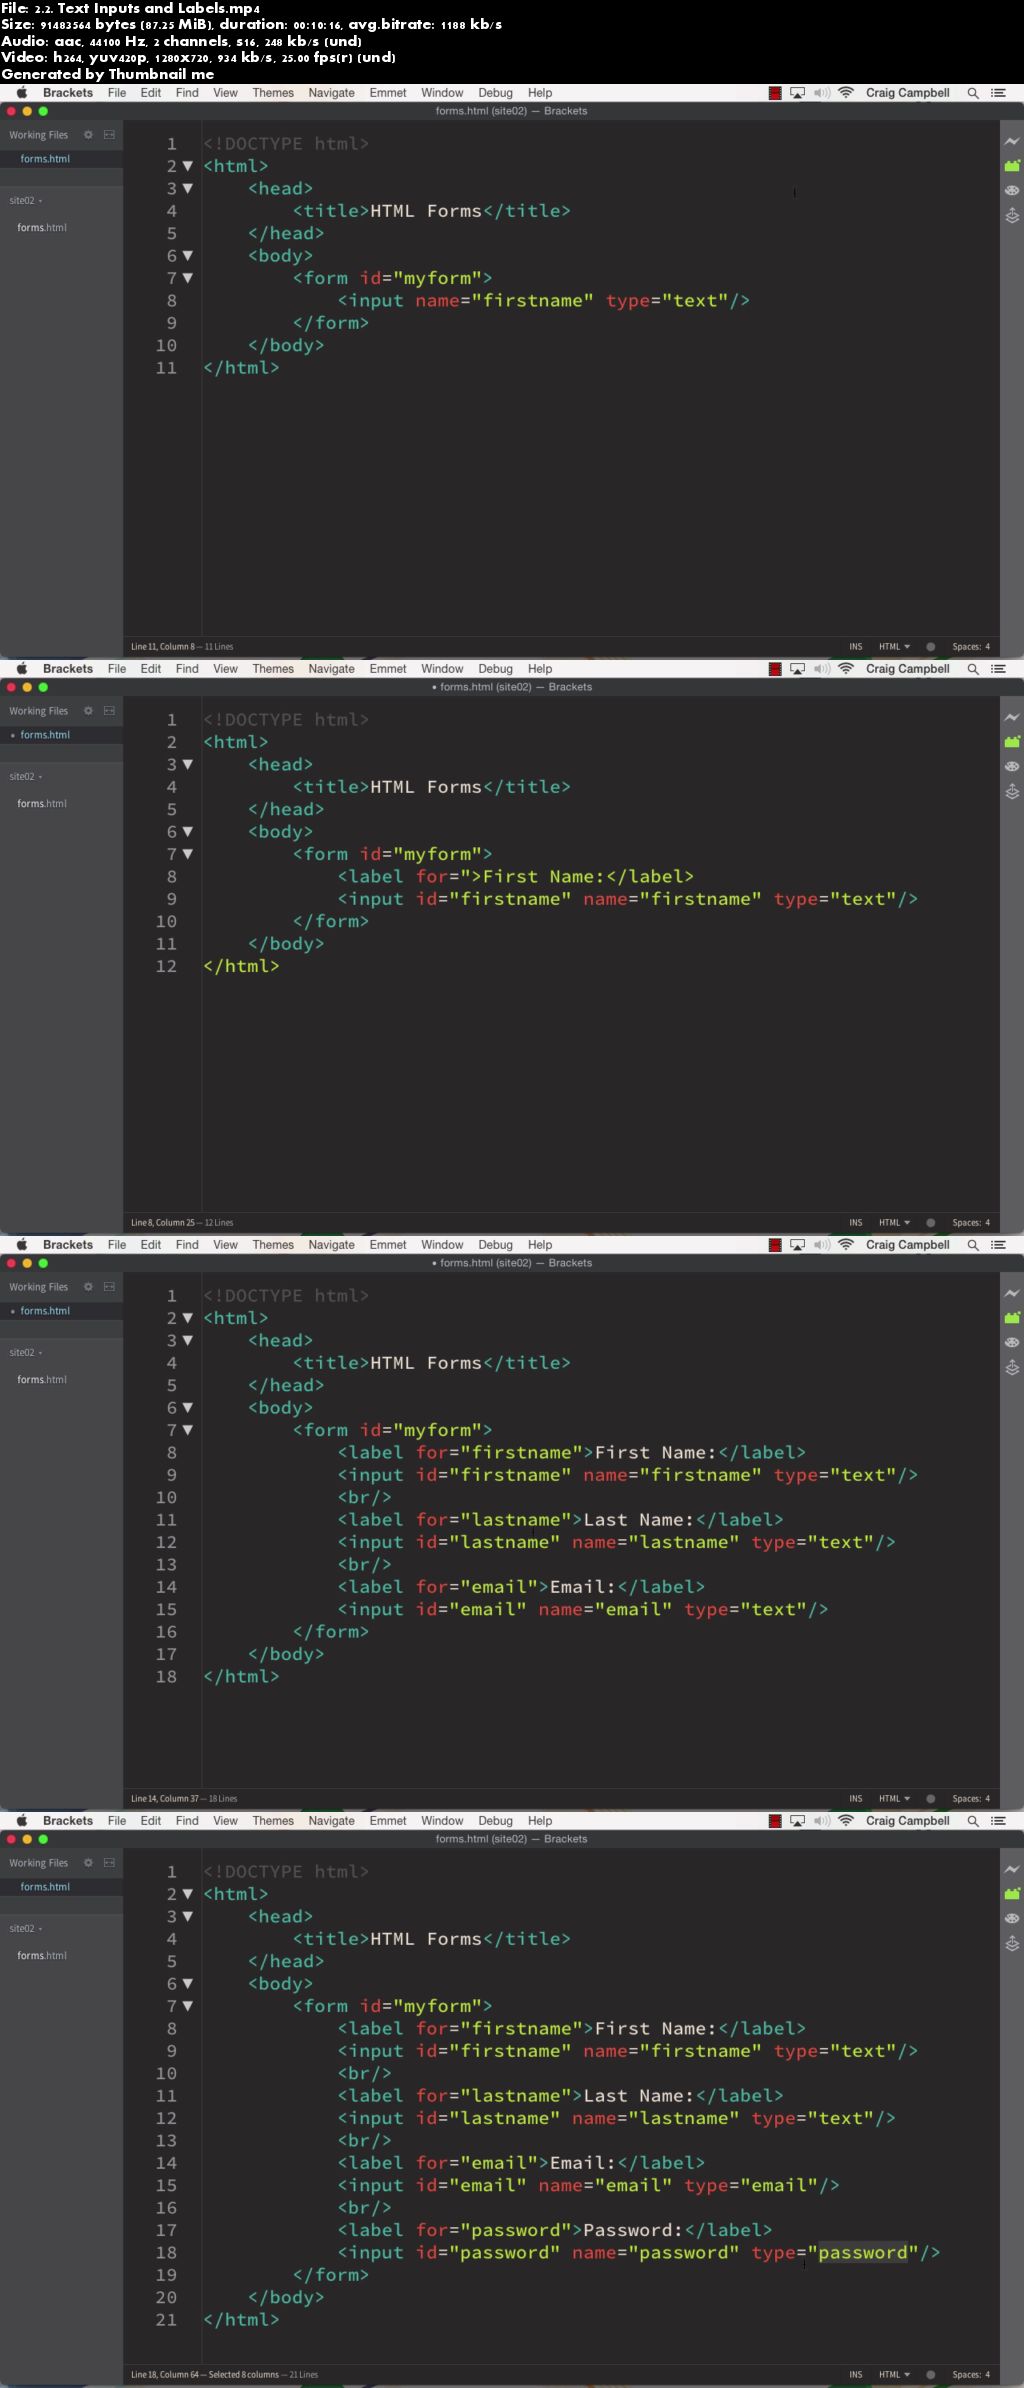Click Wi-Fi icon in 12-line frame menu bar

point(846,669)
